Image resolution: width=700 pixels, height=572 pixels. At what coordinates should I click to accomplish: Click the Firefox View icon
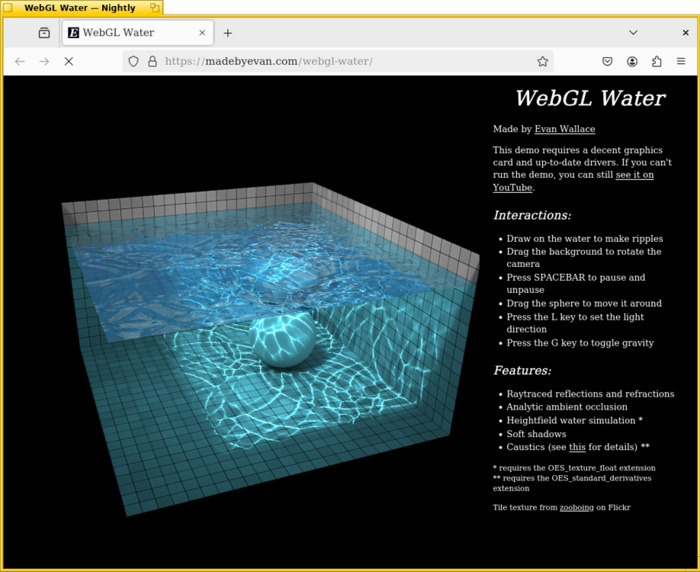coord(44,33)
